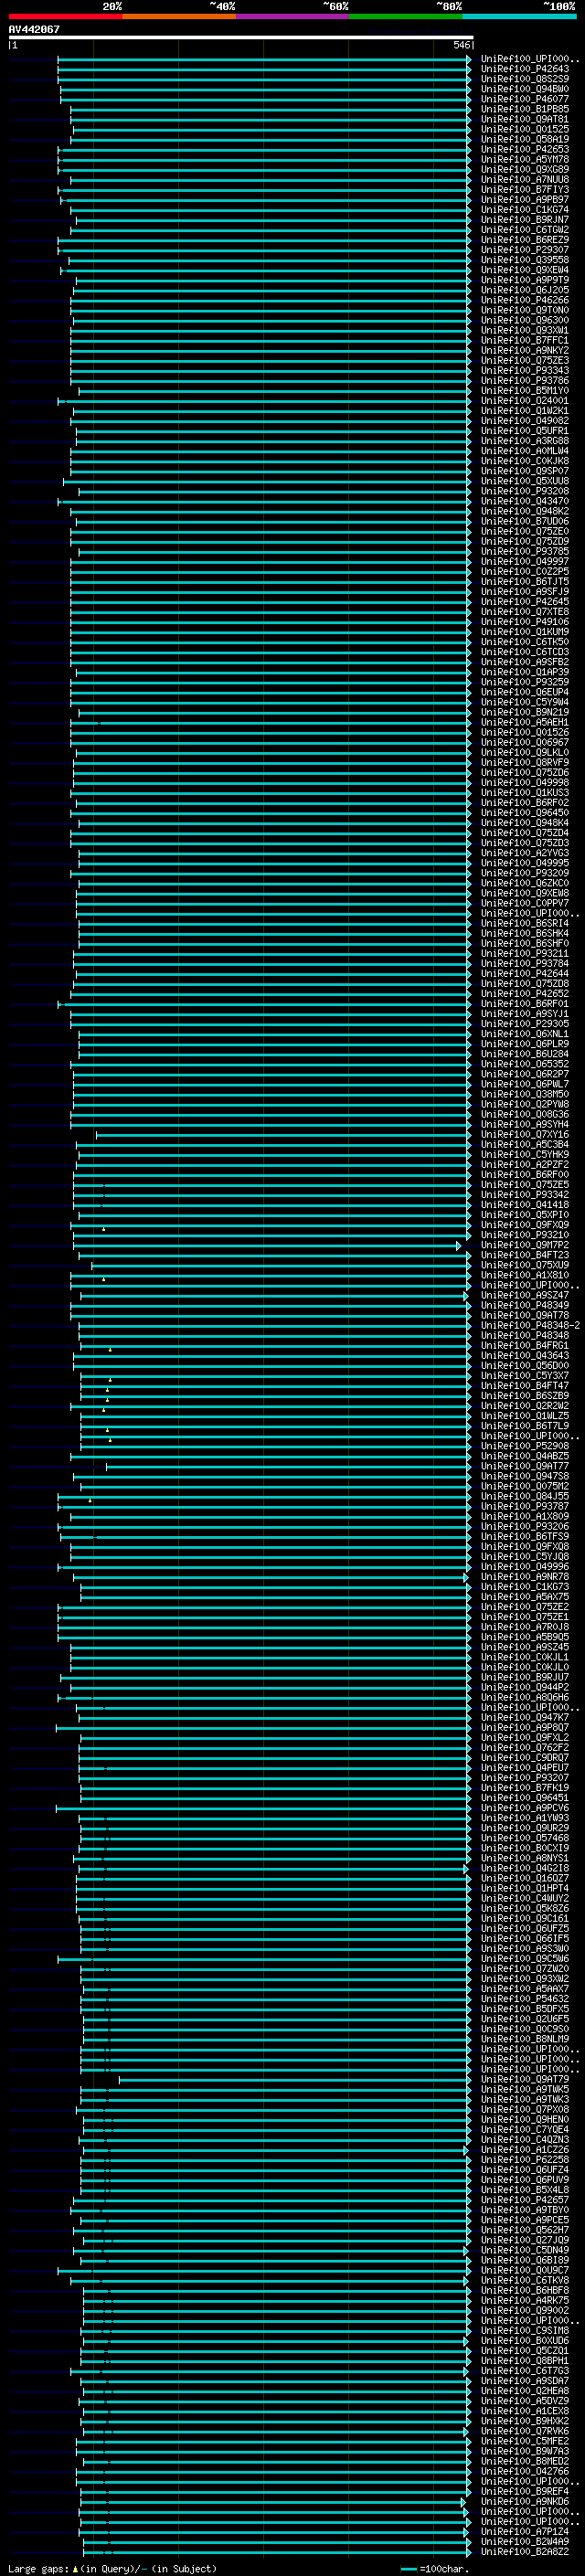Click the purple ~60% identity legend bar
The image size is (585, 2576).
[x=293, y=16]
